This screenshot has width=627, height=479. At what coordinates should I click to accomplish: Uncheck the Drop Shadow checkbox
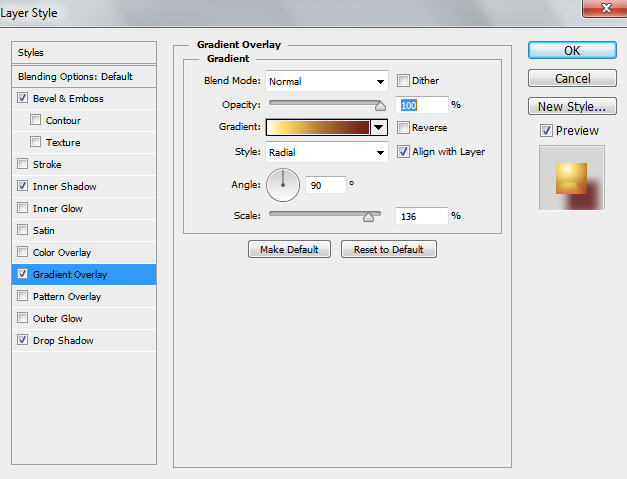click(x=22, y=339)
